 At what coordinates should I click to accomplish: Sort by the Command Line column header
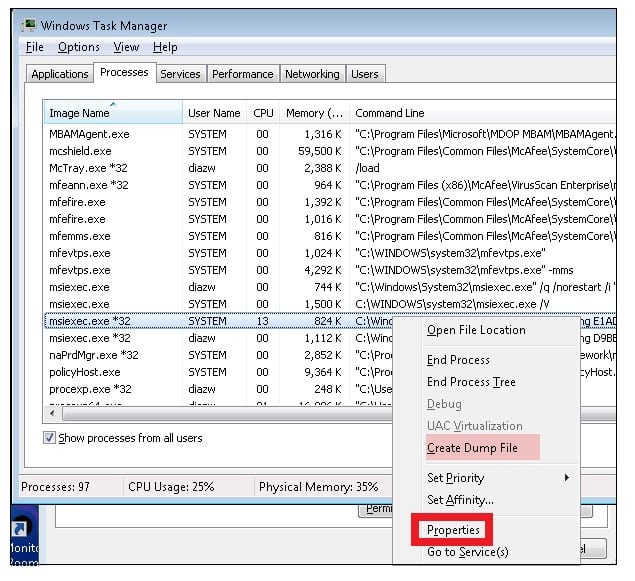click(482, 113)
